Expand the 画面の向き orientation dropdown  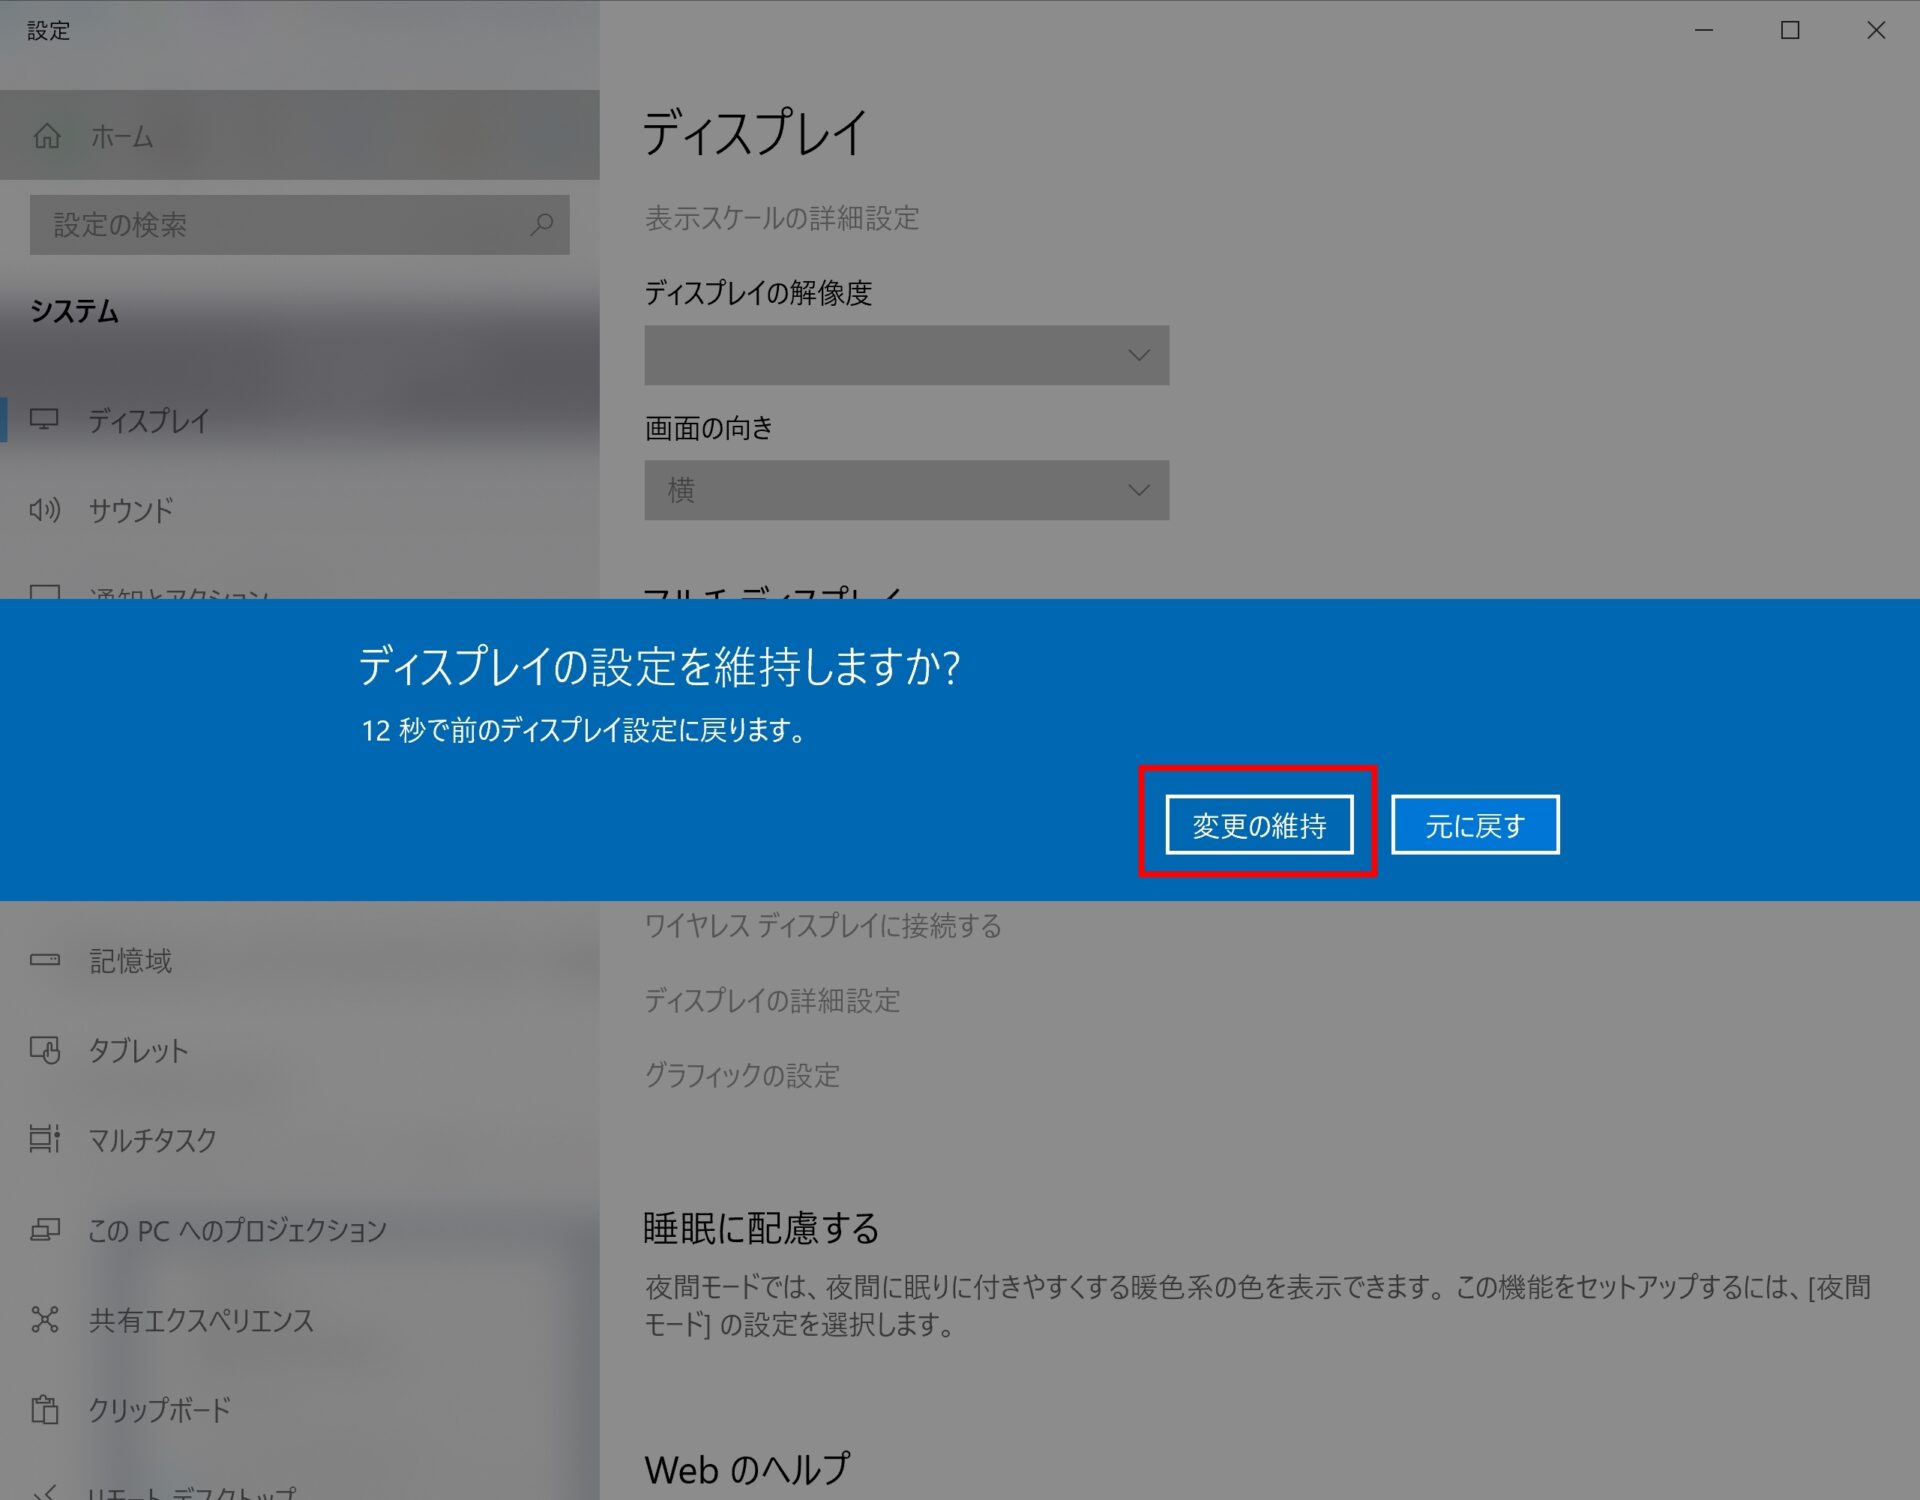click(905, 490)
